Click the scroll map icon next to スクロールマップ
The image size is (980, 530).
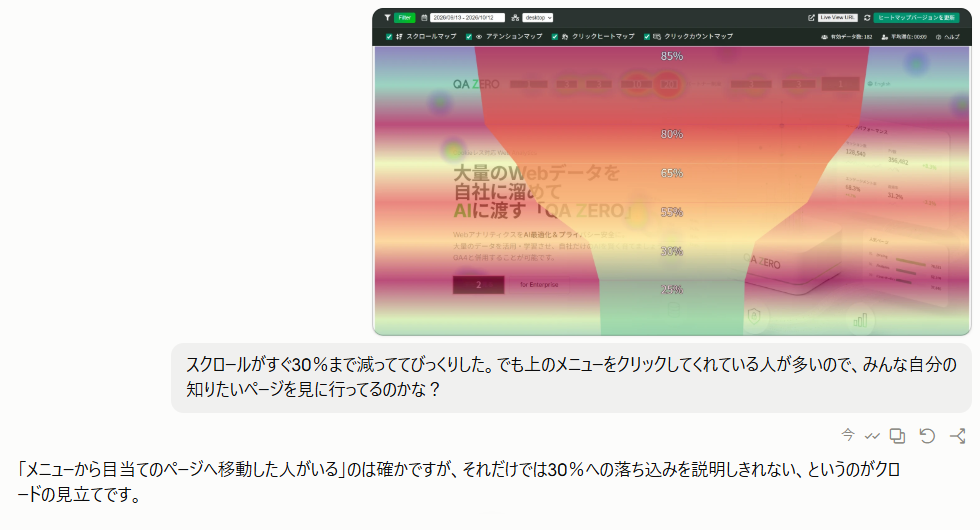(x=399, y=37)
